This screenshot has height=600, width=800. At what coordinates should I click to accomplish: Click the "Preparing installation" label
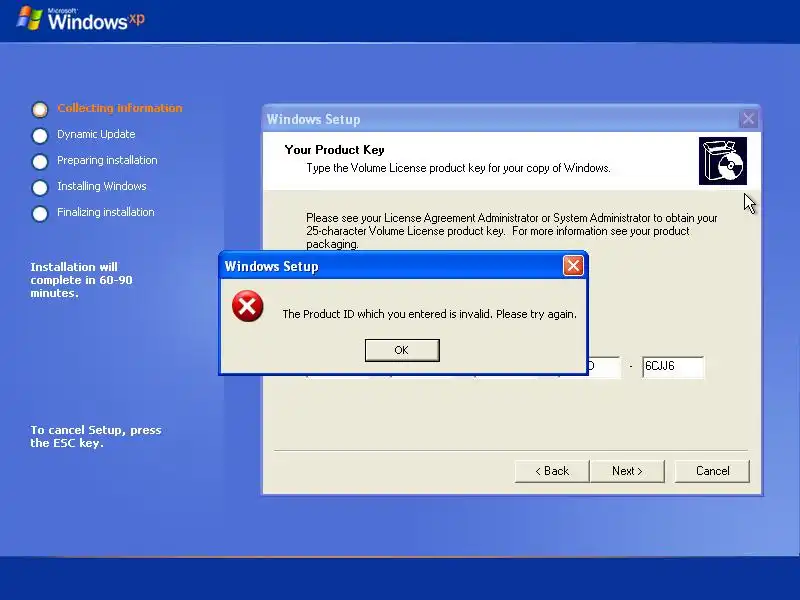pos(107,160)
